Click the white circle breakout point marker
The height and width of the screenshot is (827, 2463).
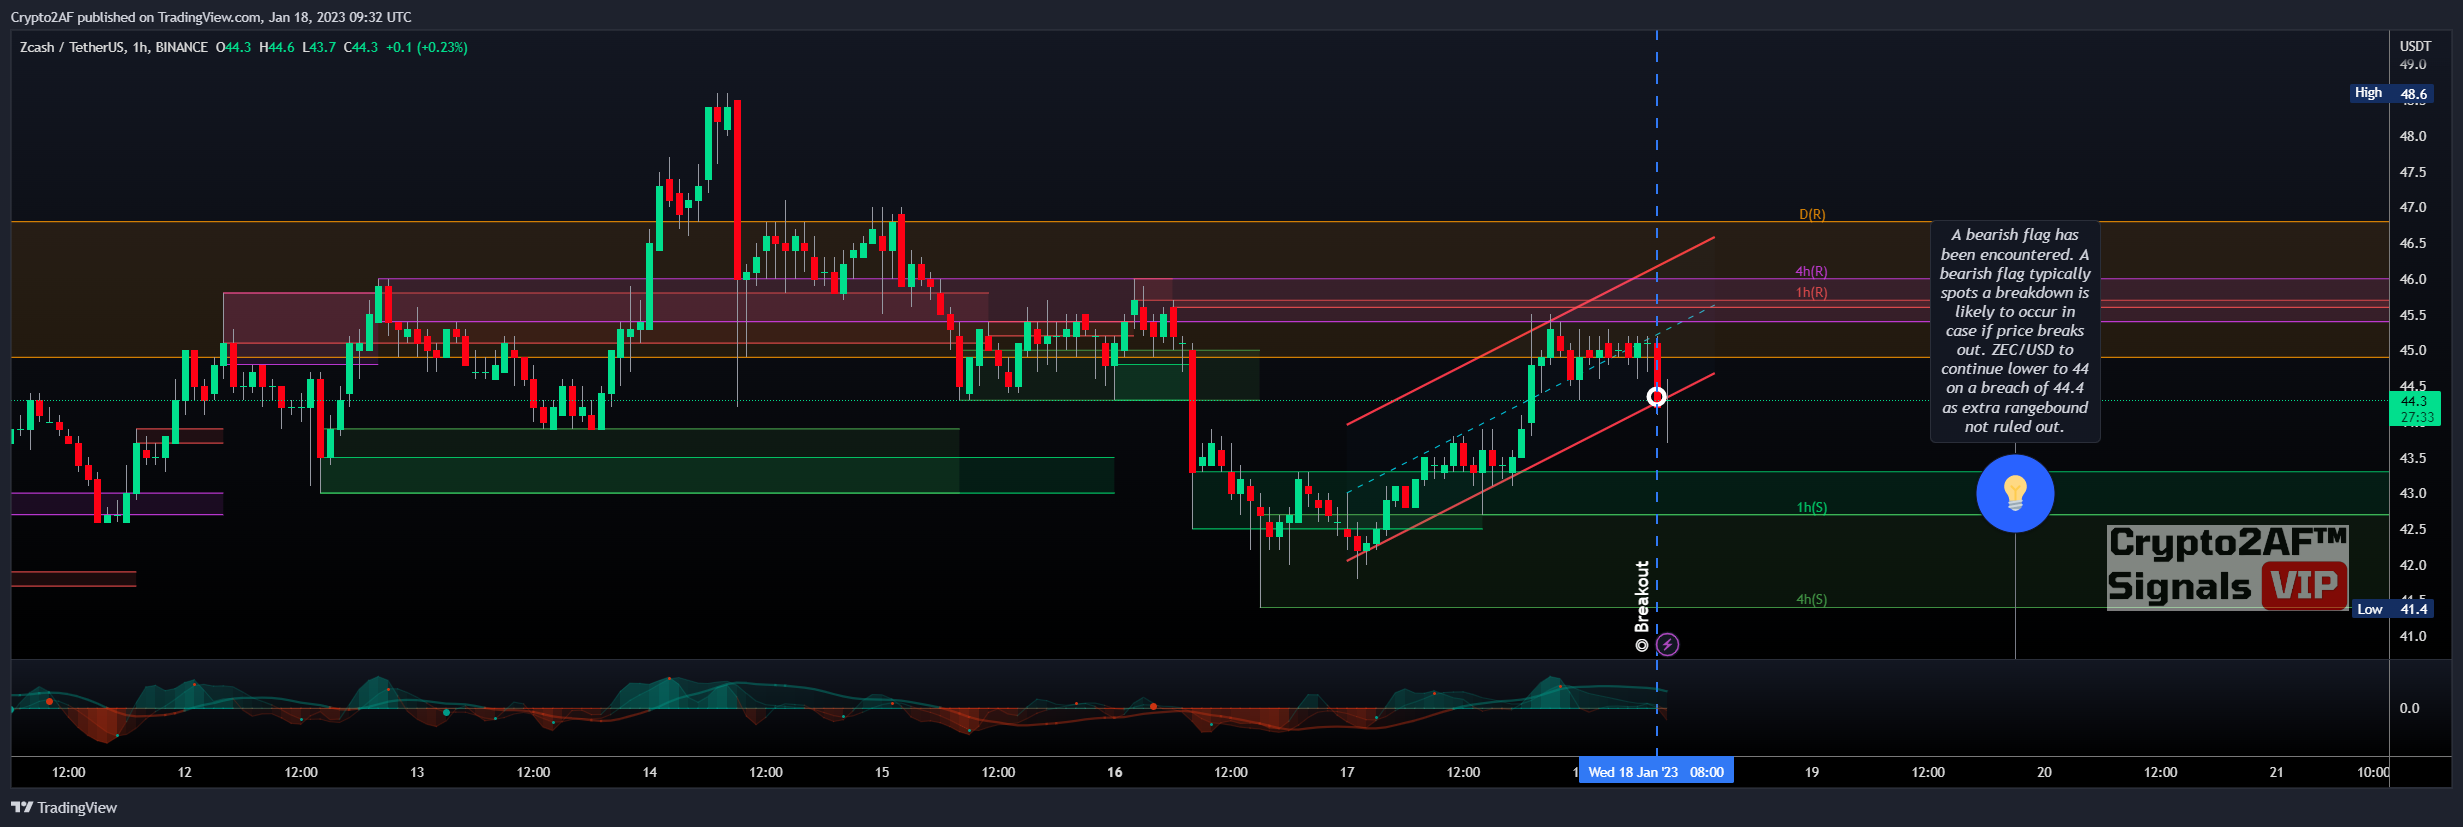pyautogui.click(x=1657, y=398)
